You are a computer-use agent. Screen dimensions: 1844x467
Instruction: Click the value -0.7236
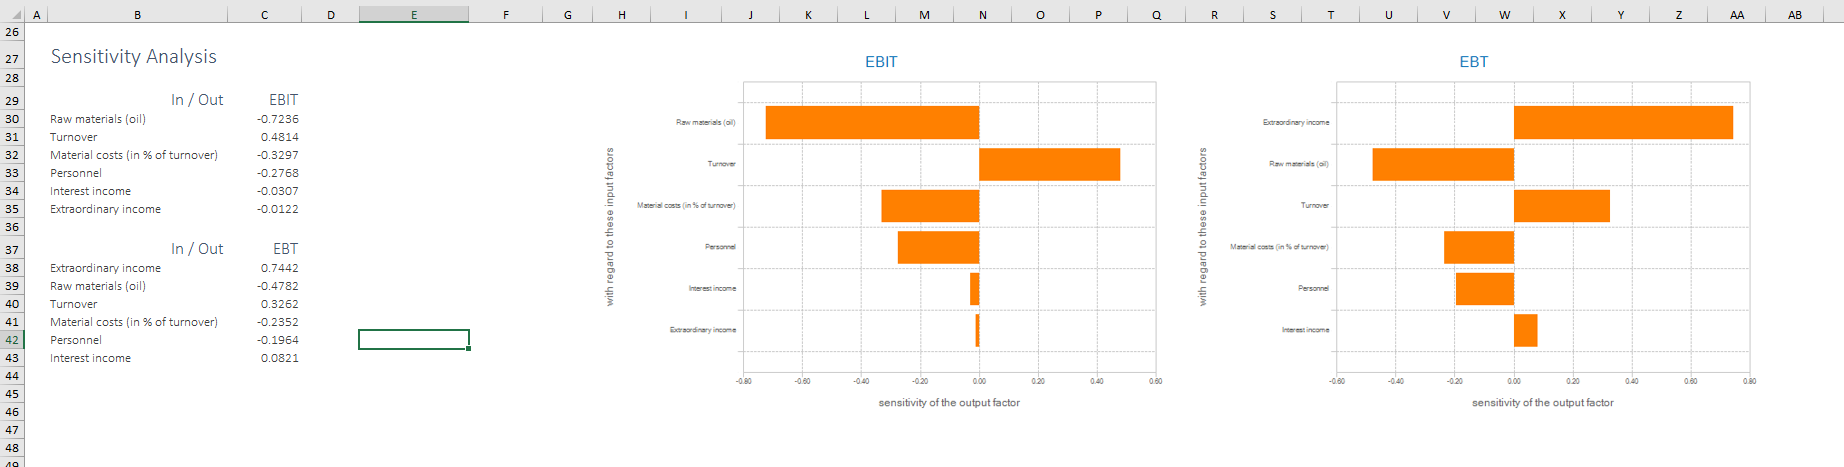pos(277,119)
